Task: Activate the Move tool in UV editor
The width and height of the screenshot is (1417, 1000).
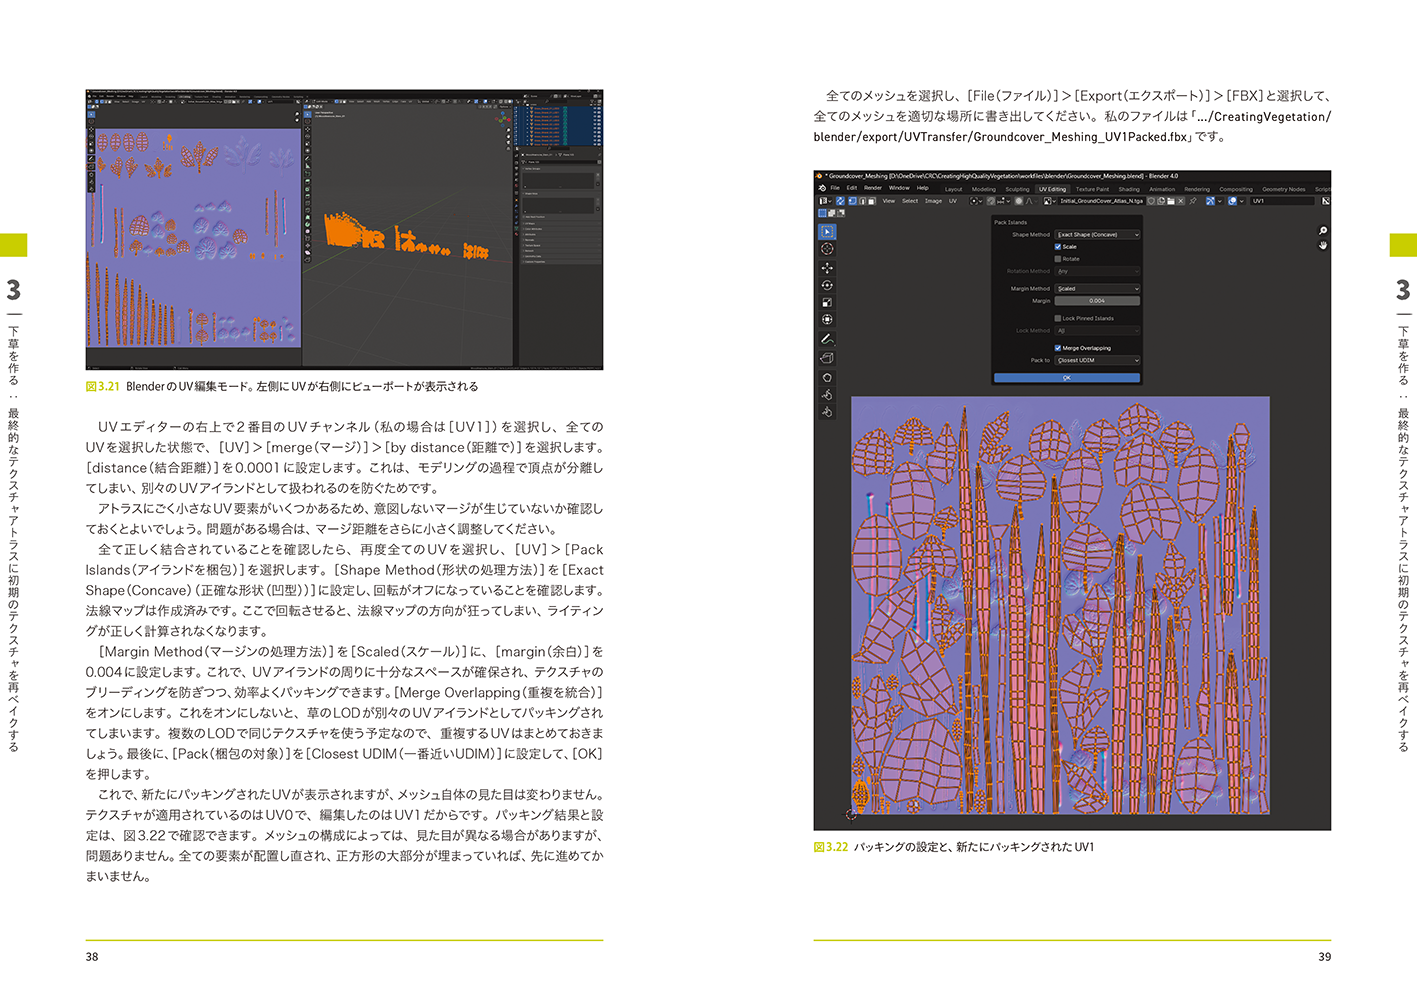Action: tap(827, 268)
